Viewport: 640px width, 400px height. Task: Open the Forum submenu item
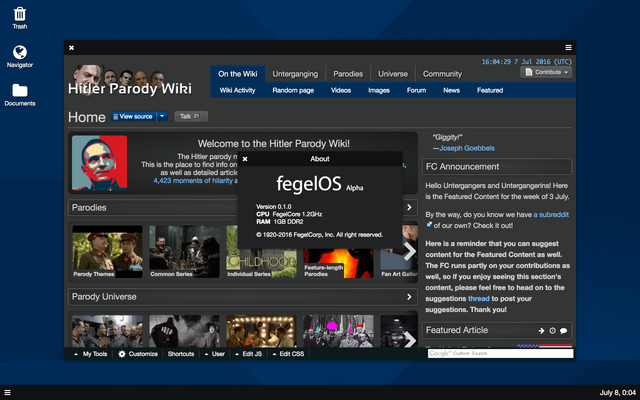pyautogui.click(x=416, y=90)
